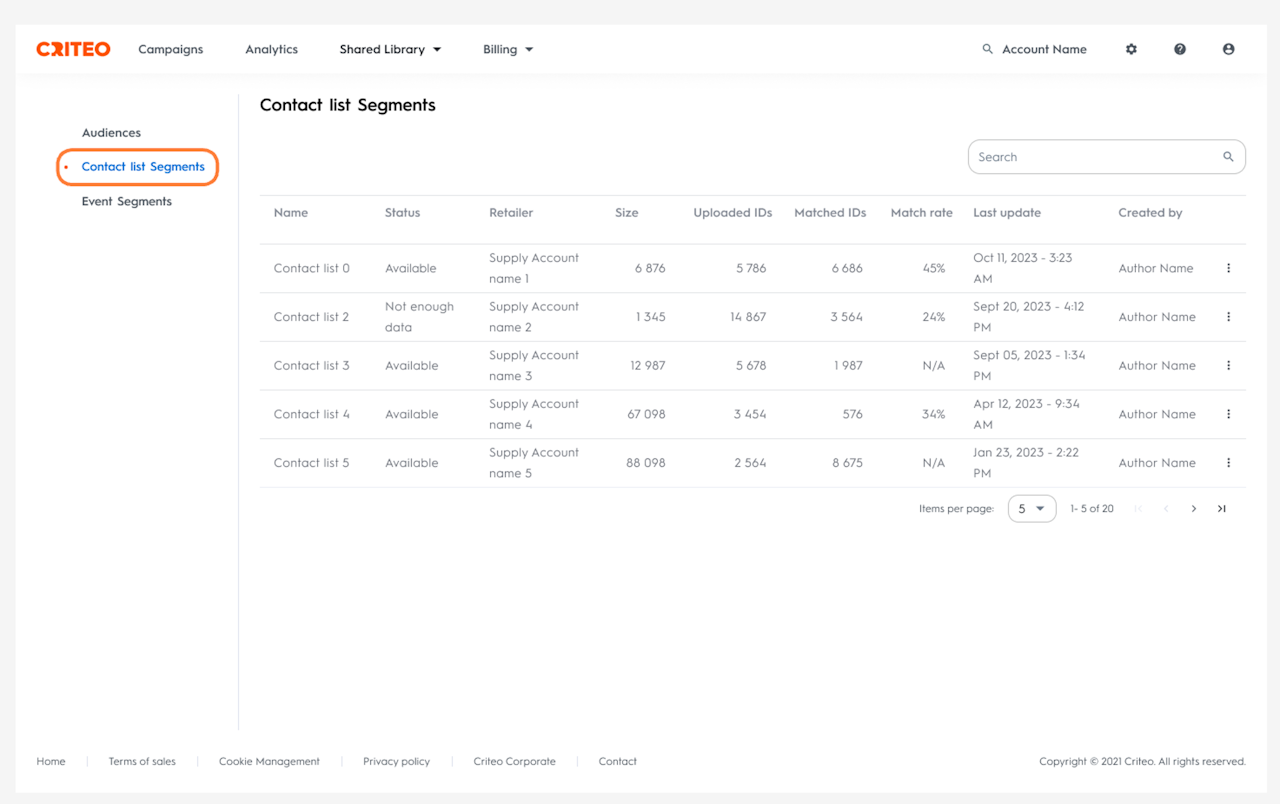Expand the Shared Library dropdown
Viewport: 1280px width, 804px height.
coord(390,49)
